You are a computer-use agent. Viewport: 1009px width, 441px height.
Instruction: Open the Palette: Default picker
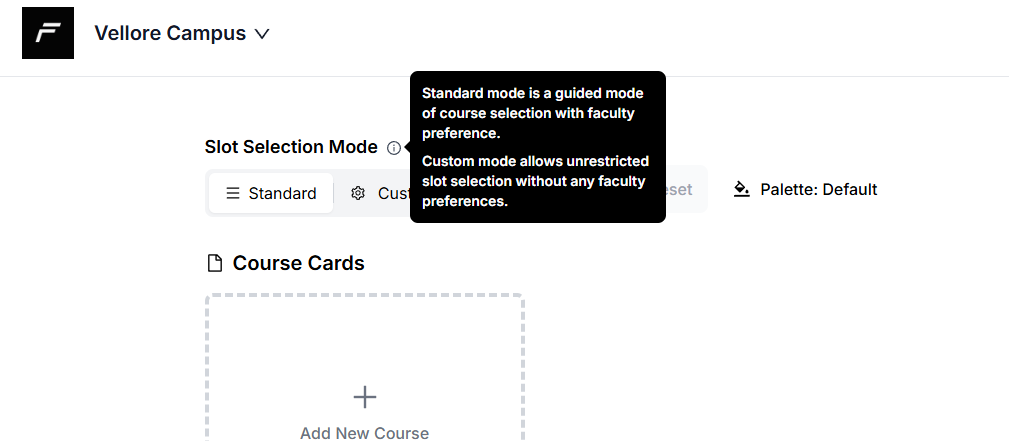pyautogui.click(x=806, y=189)
